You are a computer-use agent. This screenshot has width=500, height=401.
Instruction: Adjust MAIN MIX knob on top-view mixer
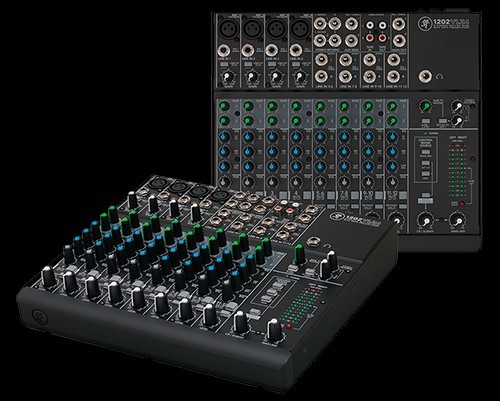pos(457,220)
